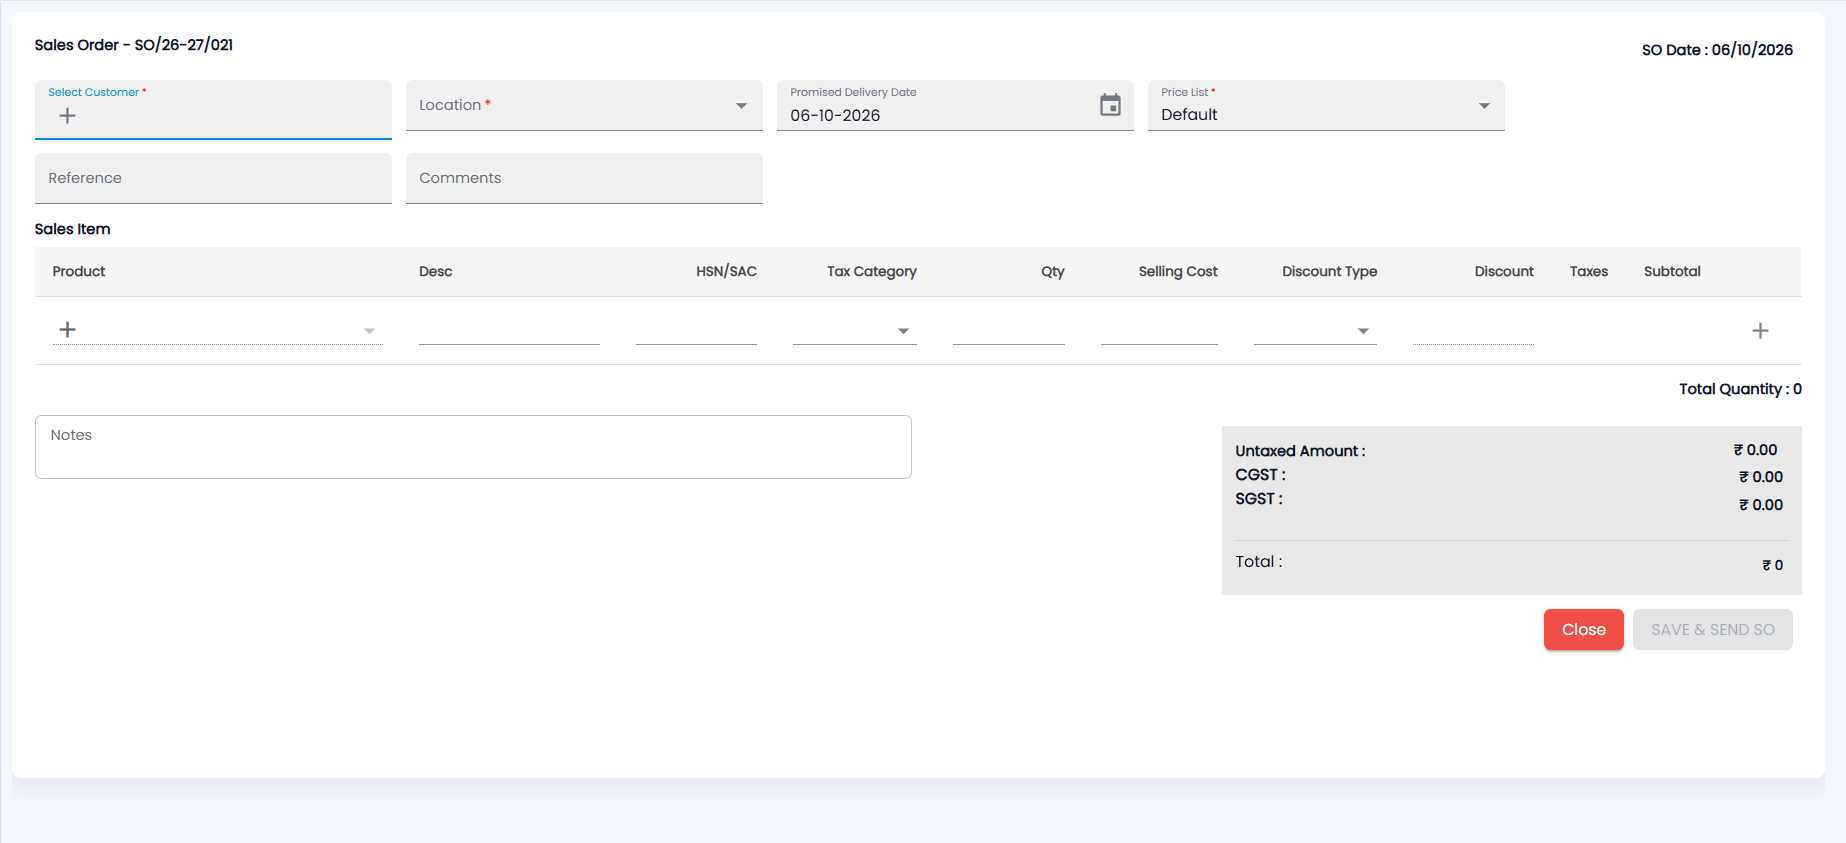
Task: Click the Product column header
Action: (x=79, y=272)
